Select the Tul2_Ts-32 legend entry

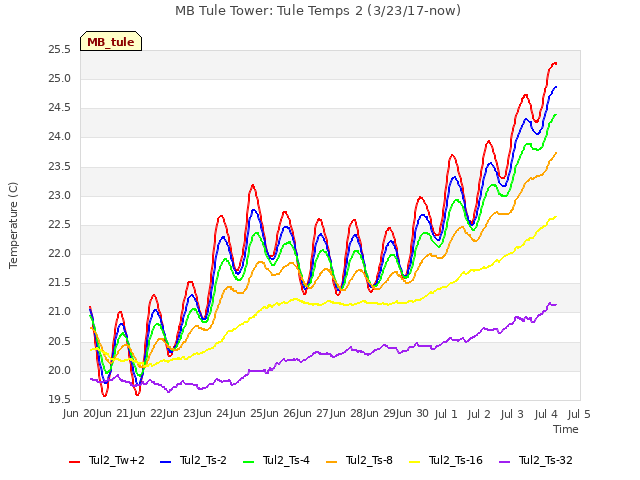536,461
